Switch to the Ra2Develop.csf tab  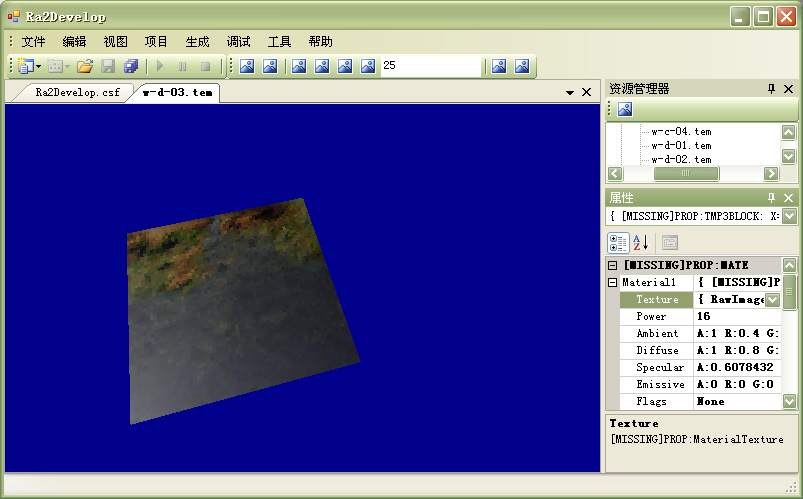click(77, 92)
